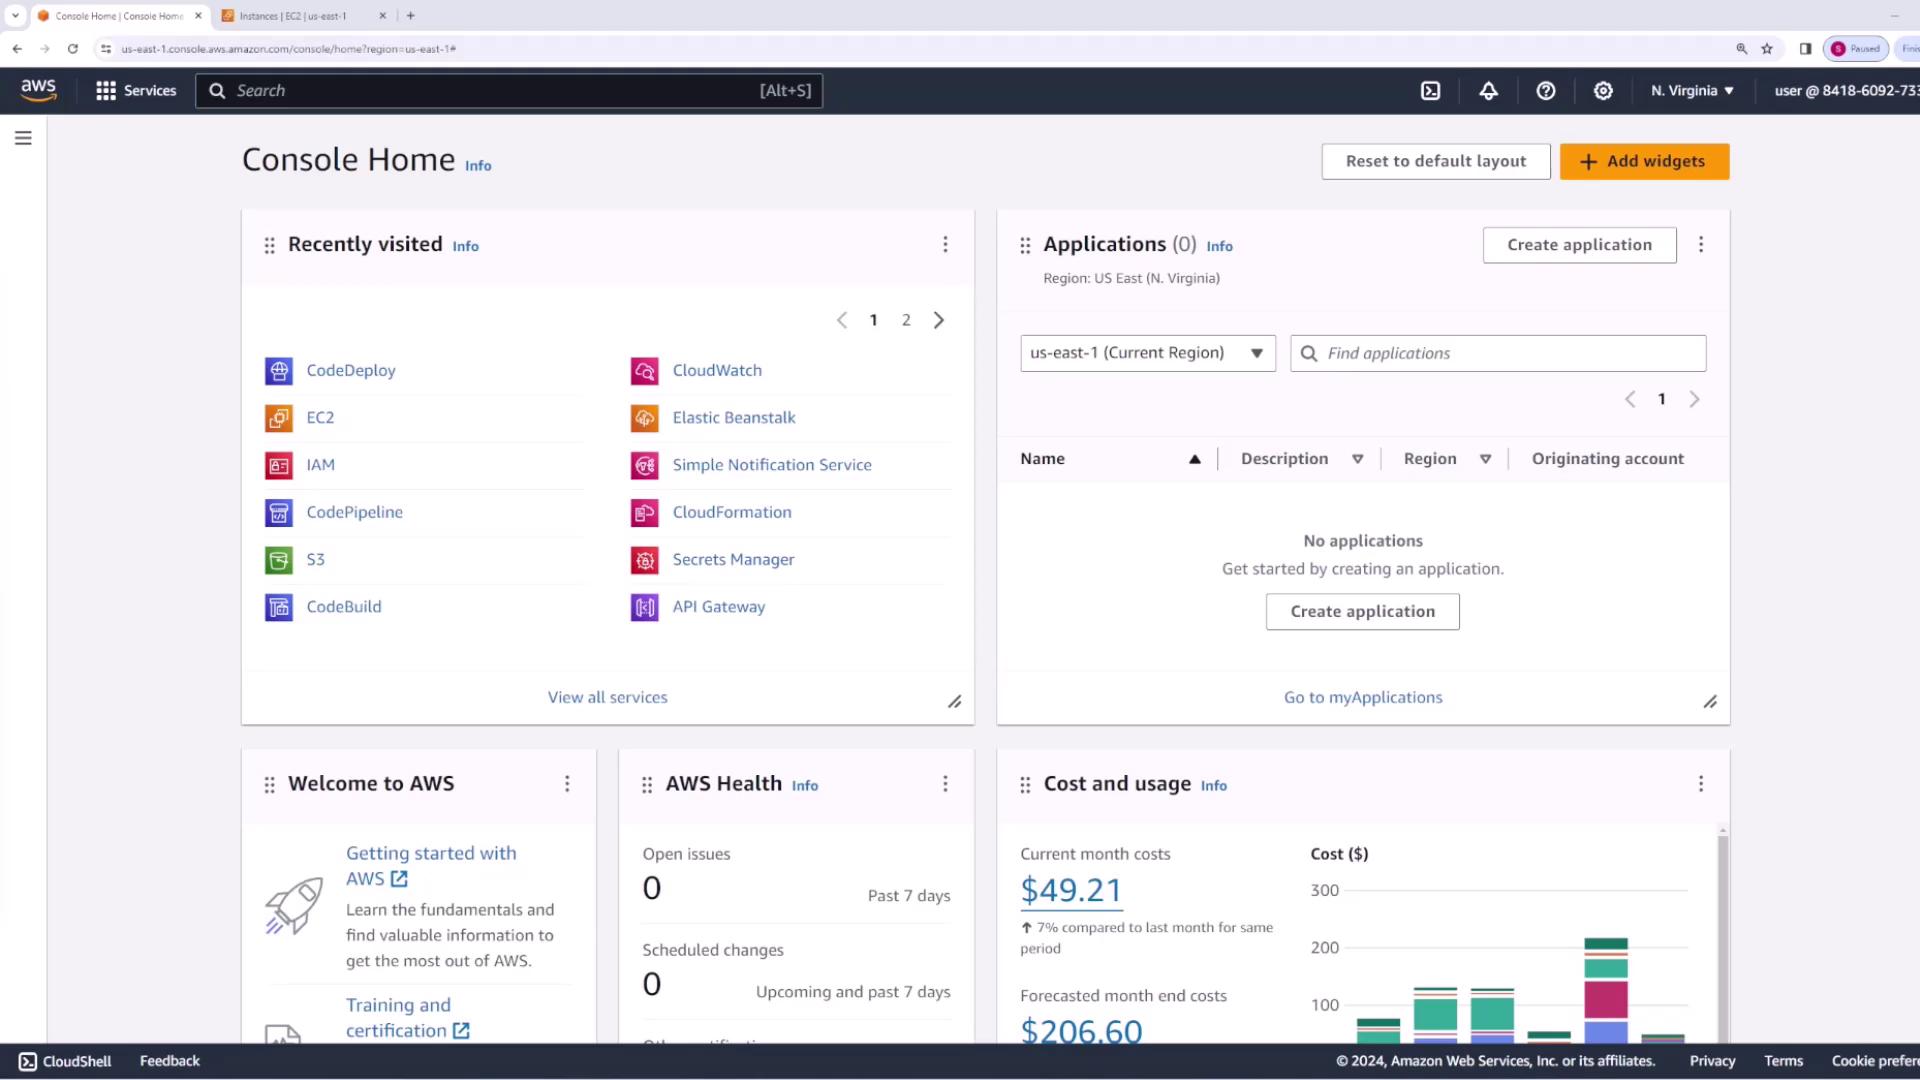Open the left hamburger navigation menu

(23, 138)
